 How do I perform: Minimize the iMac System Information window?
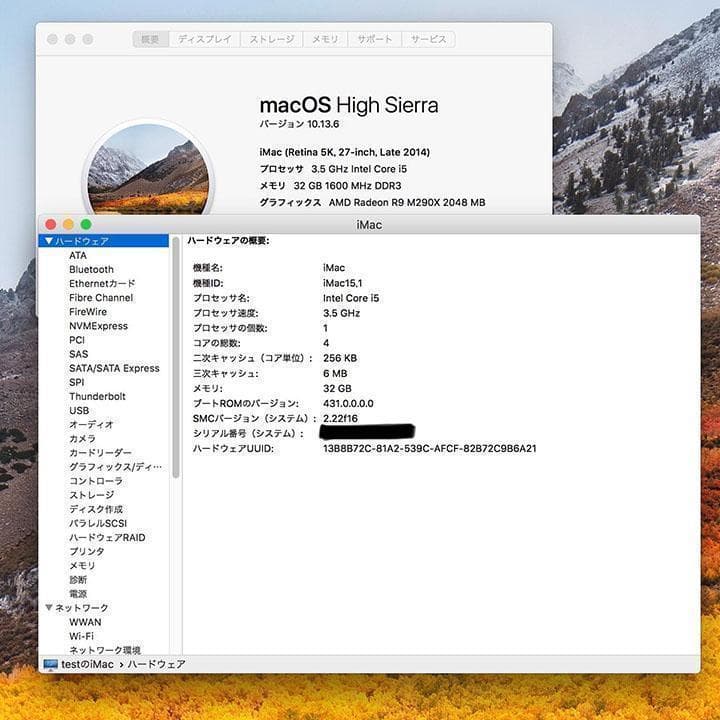(68, 225)
